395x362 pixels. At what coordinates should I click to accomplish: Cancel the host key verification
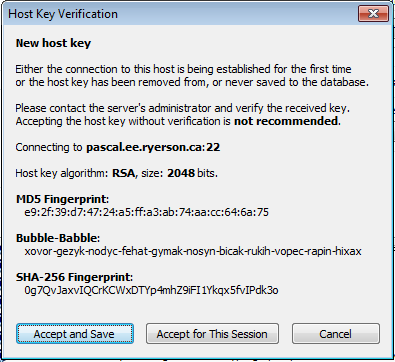click(336, 334)
